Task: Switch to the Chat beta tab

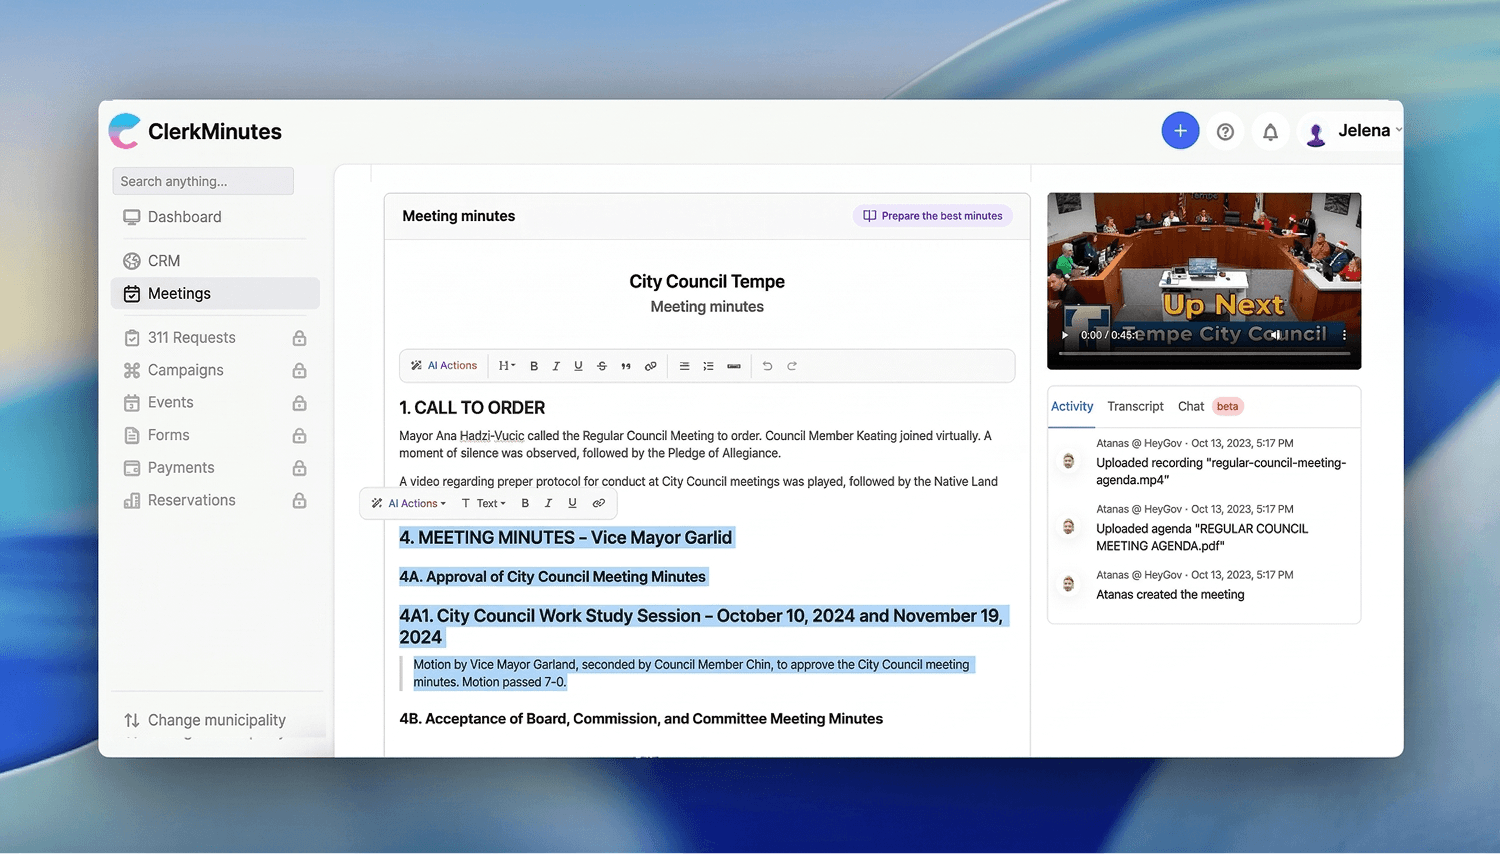Action: click(1209, 406)
